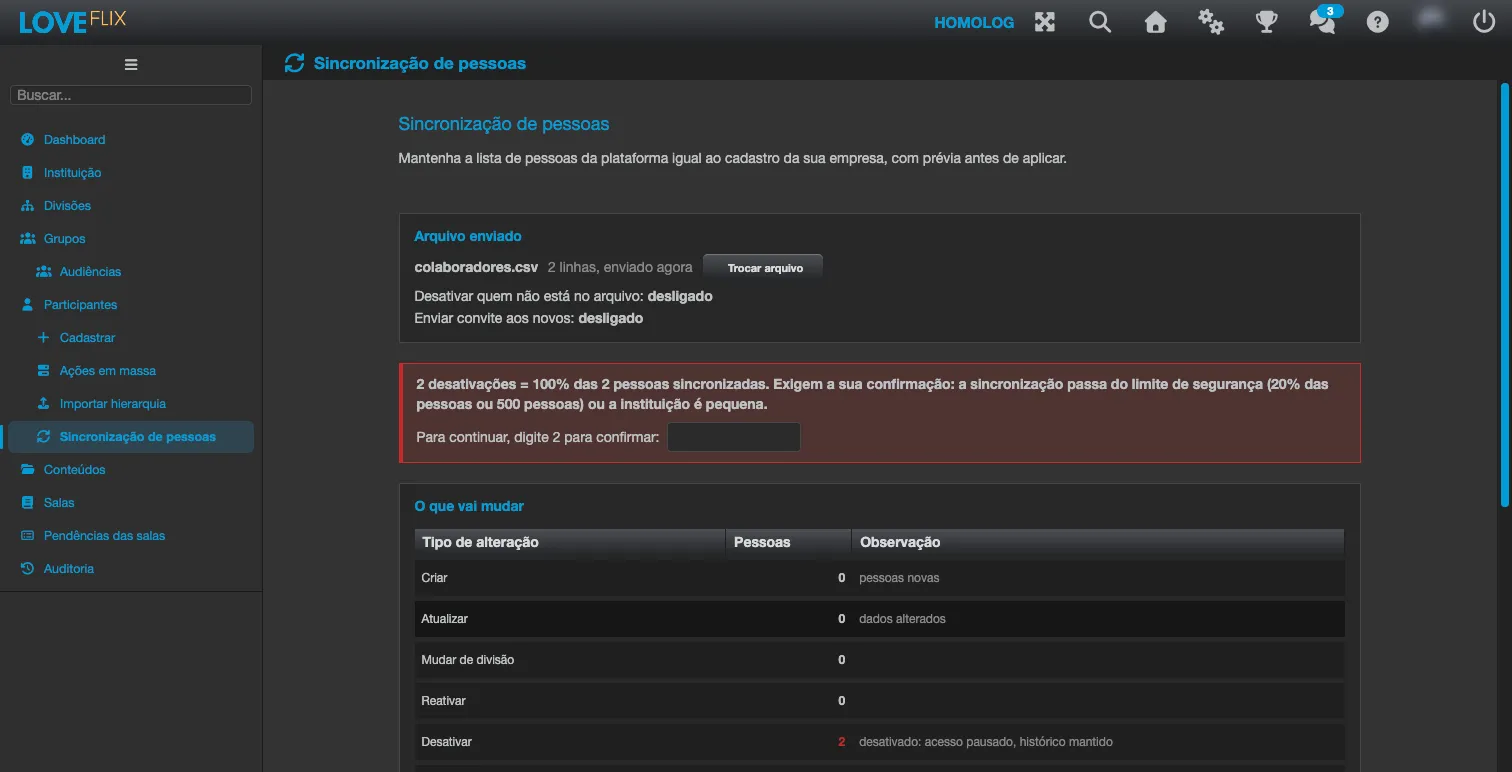Select the Desativar row label
The image size is (1512, 772).
[447, 742]
